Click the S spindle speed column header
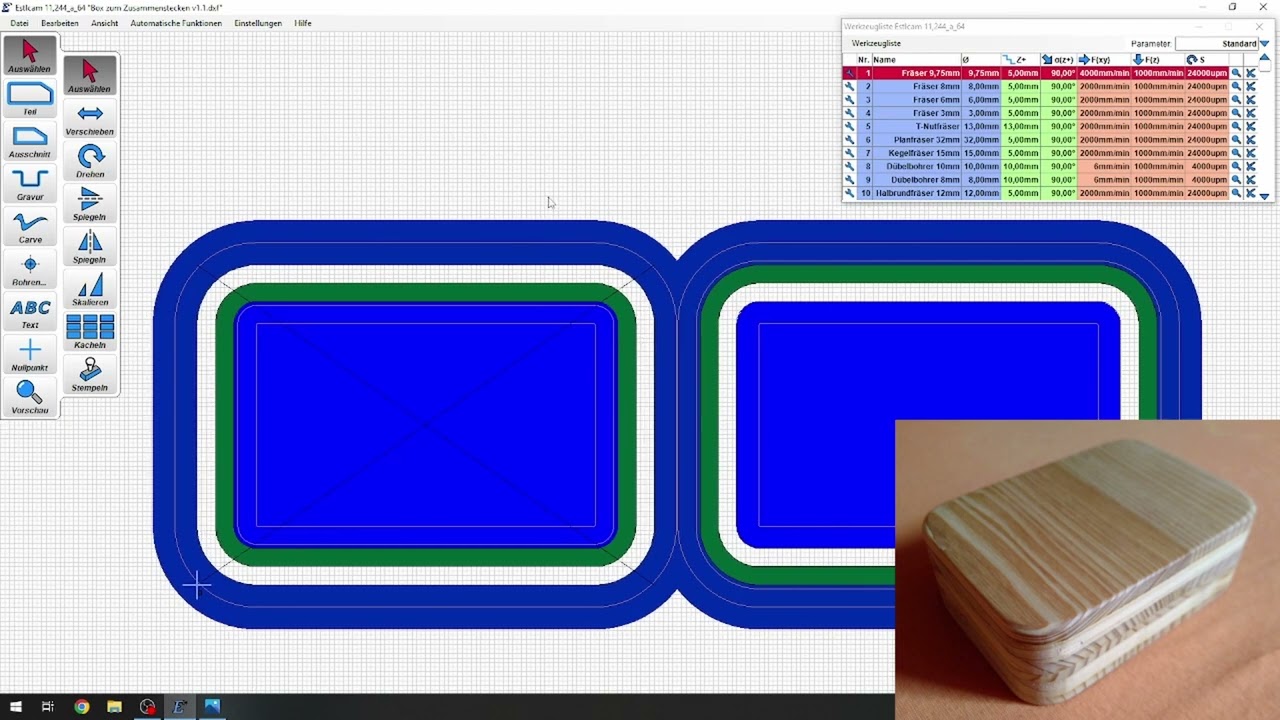1280x720 pixels. (x=1206, y=60)
